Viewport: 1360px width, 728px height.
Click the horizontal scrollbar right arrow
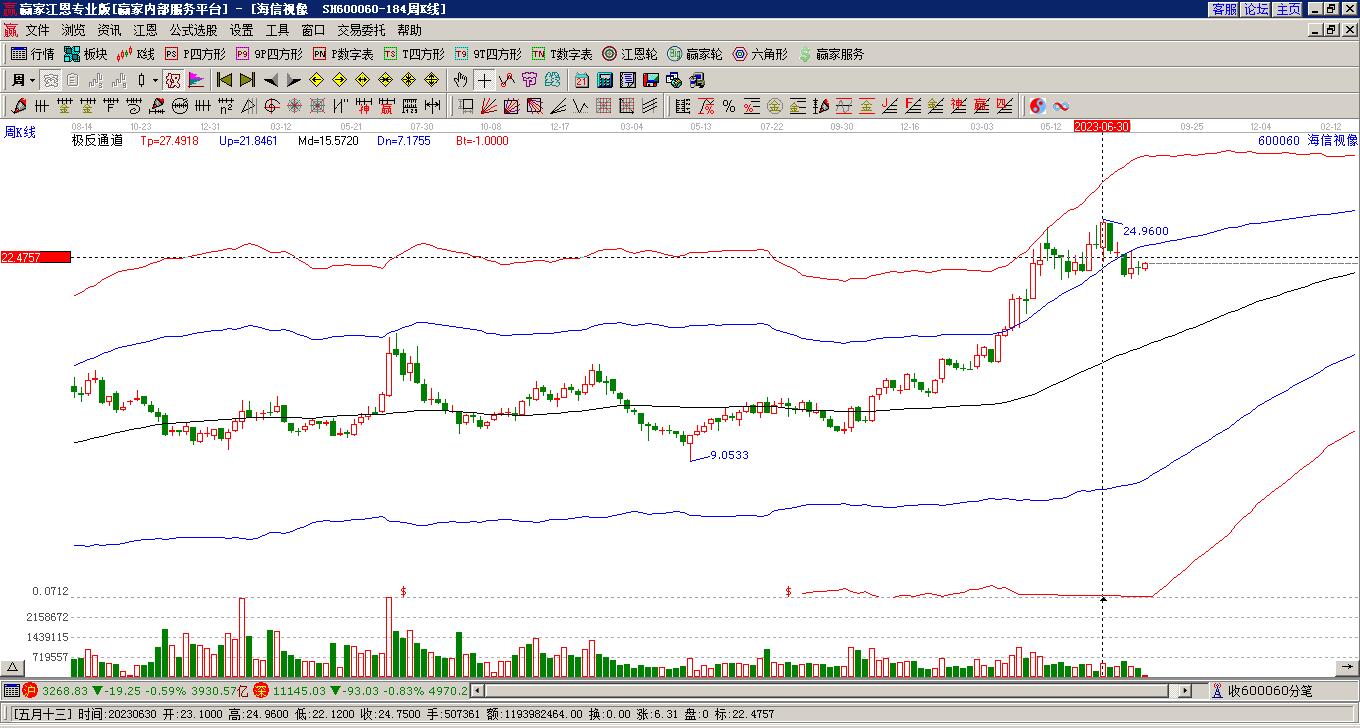1186,691
